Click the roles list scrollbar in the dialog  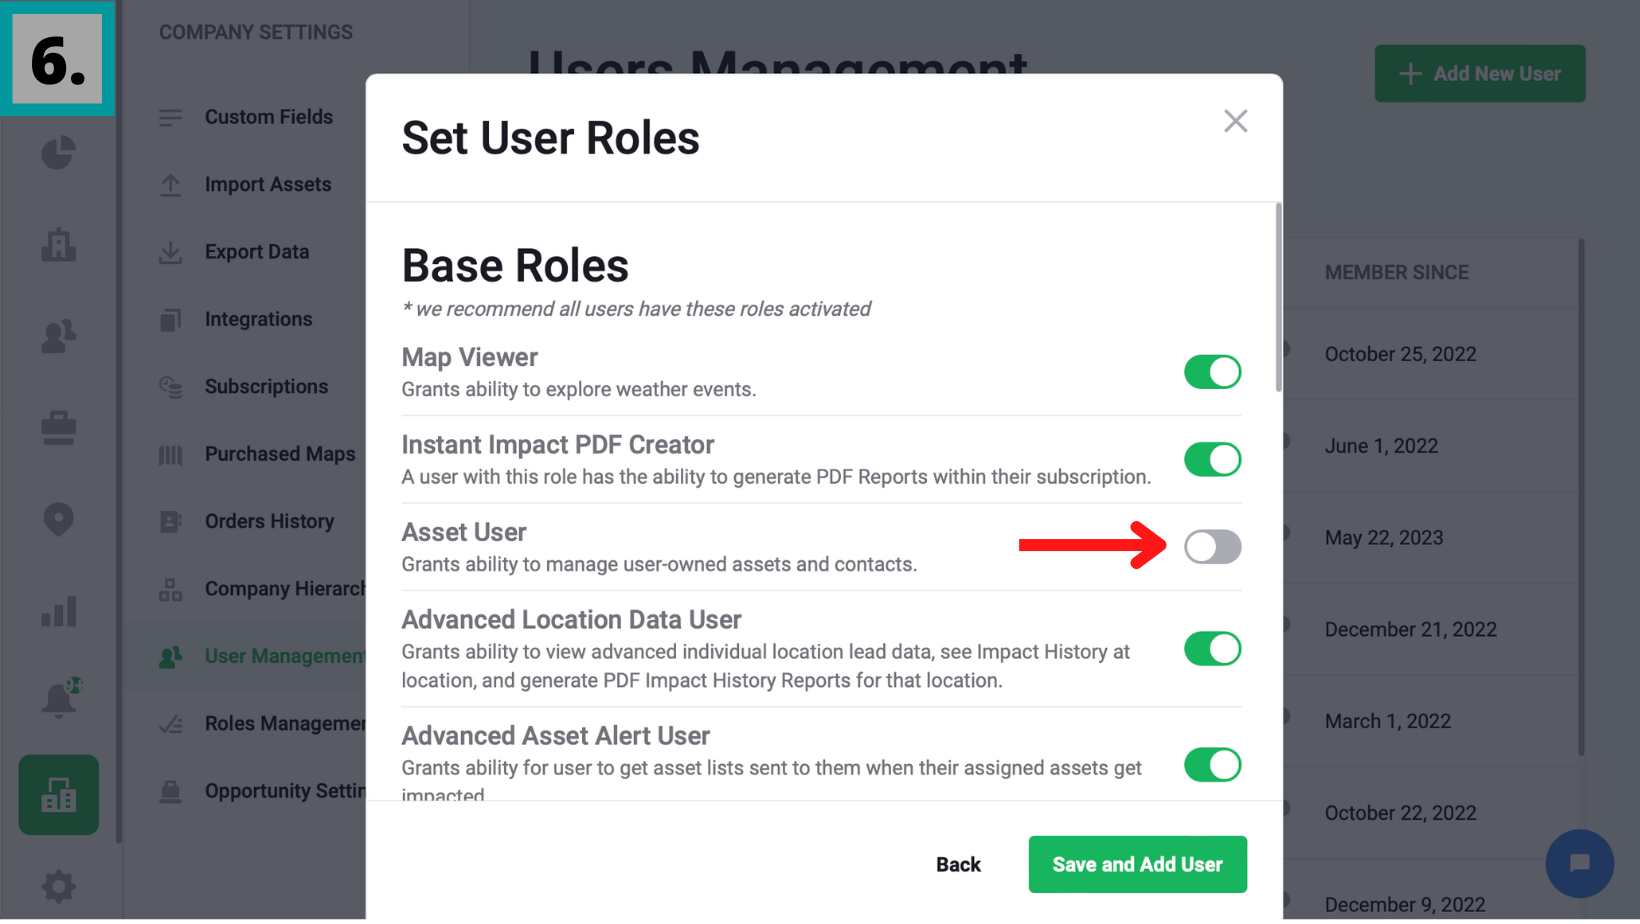(x=1278, y=298)
